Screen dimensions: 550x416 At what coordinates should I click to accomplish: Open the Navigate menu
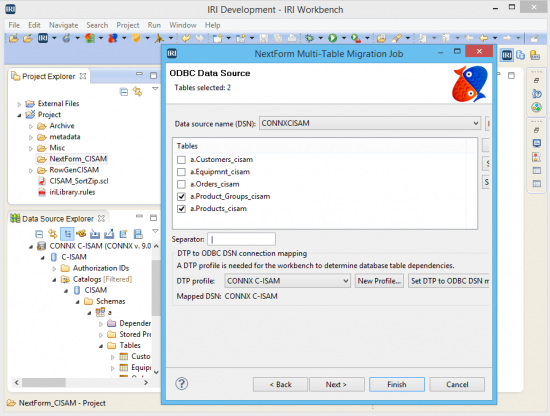click(63, 25)
